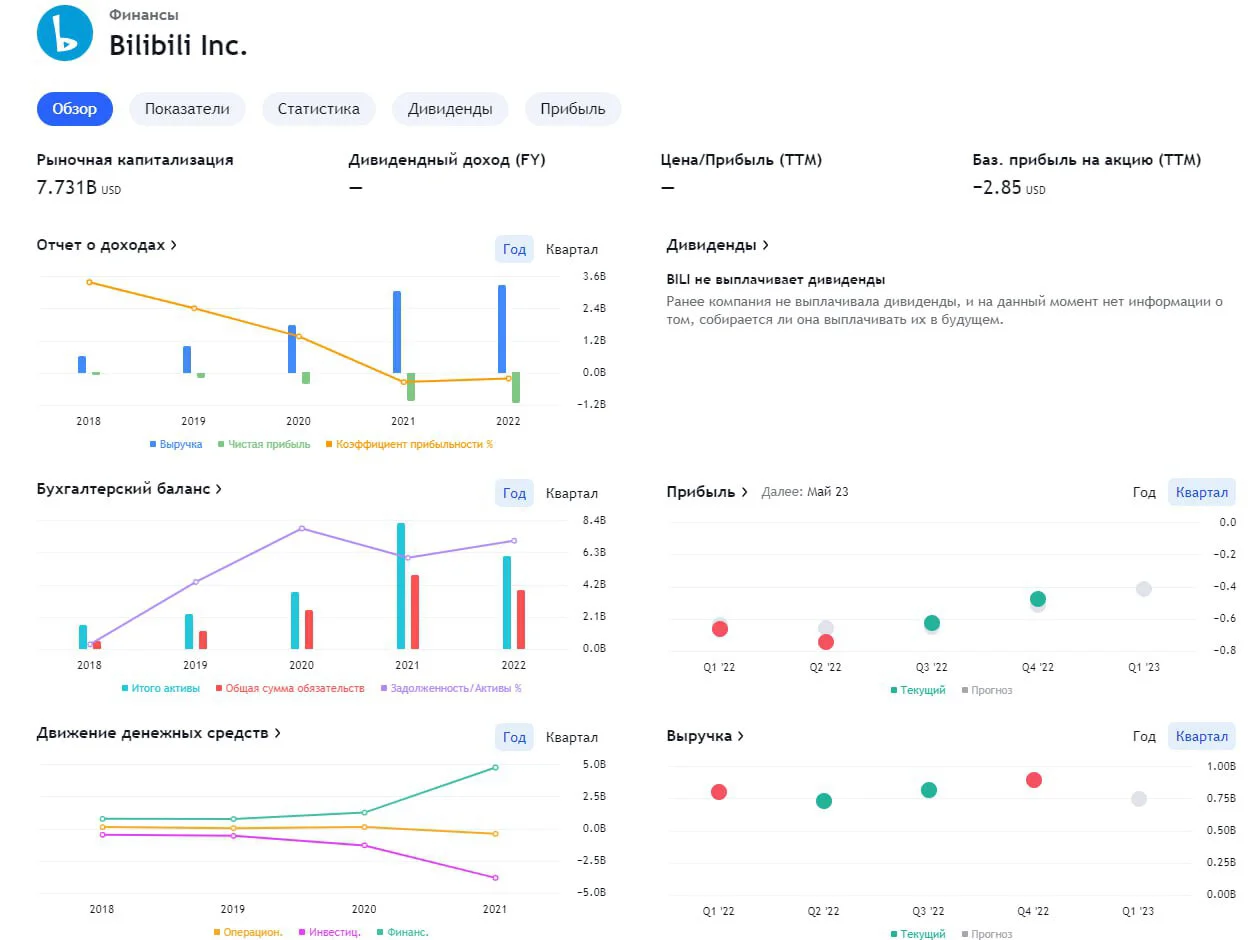The height and width of the screenshot is (940, 1259).
Task: Click the Q4 '22 red revenue dot
Action: tap(1034, 780)
